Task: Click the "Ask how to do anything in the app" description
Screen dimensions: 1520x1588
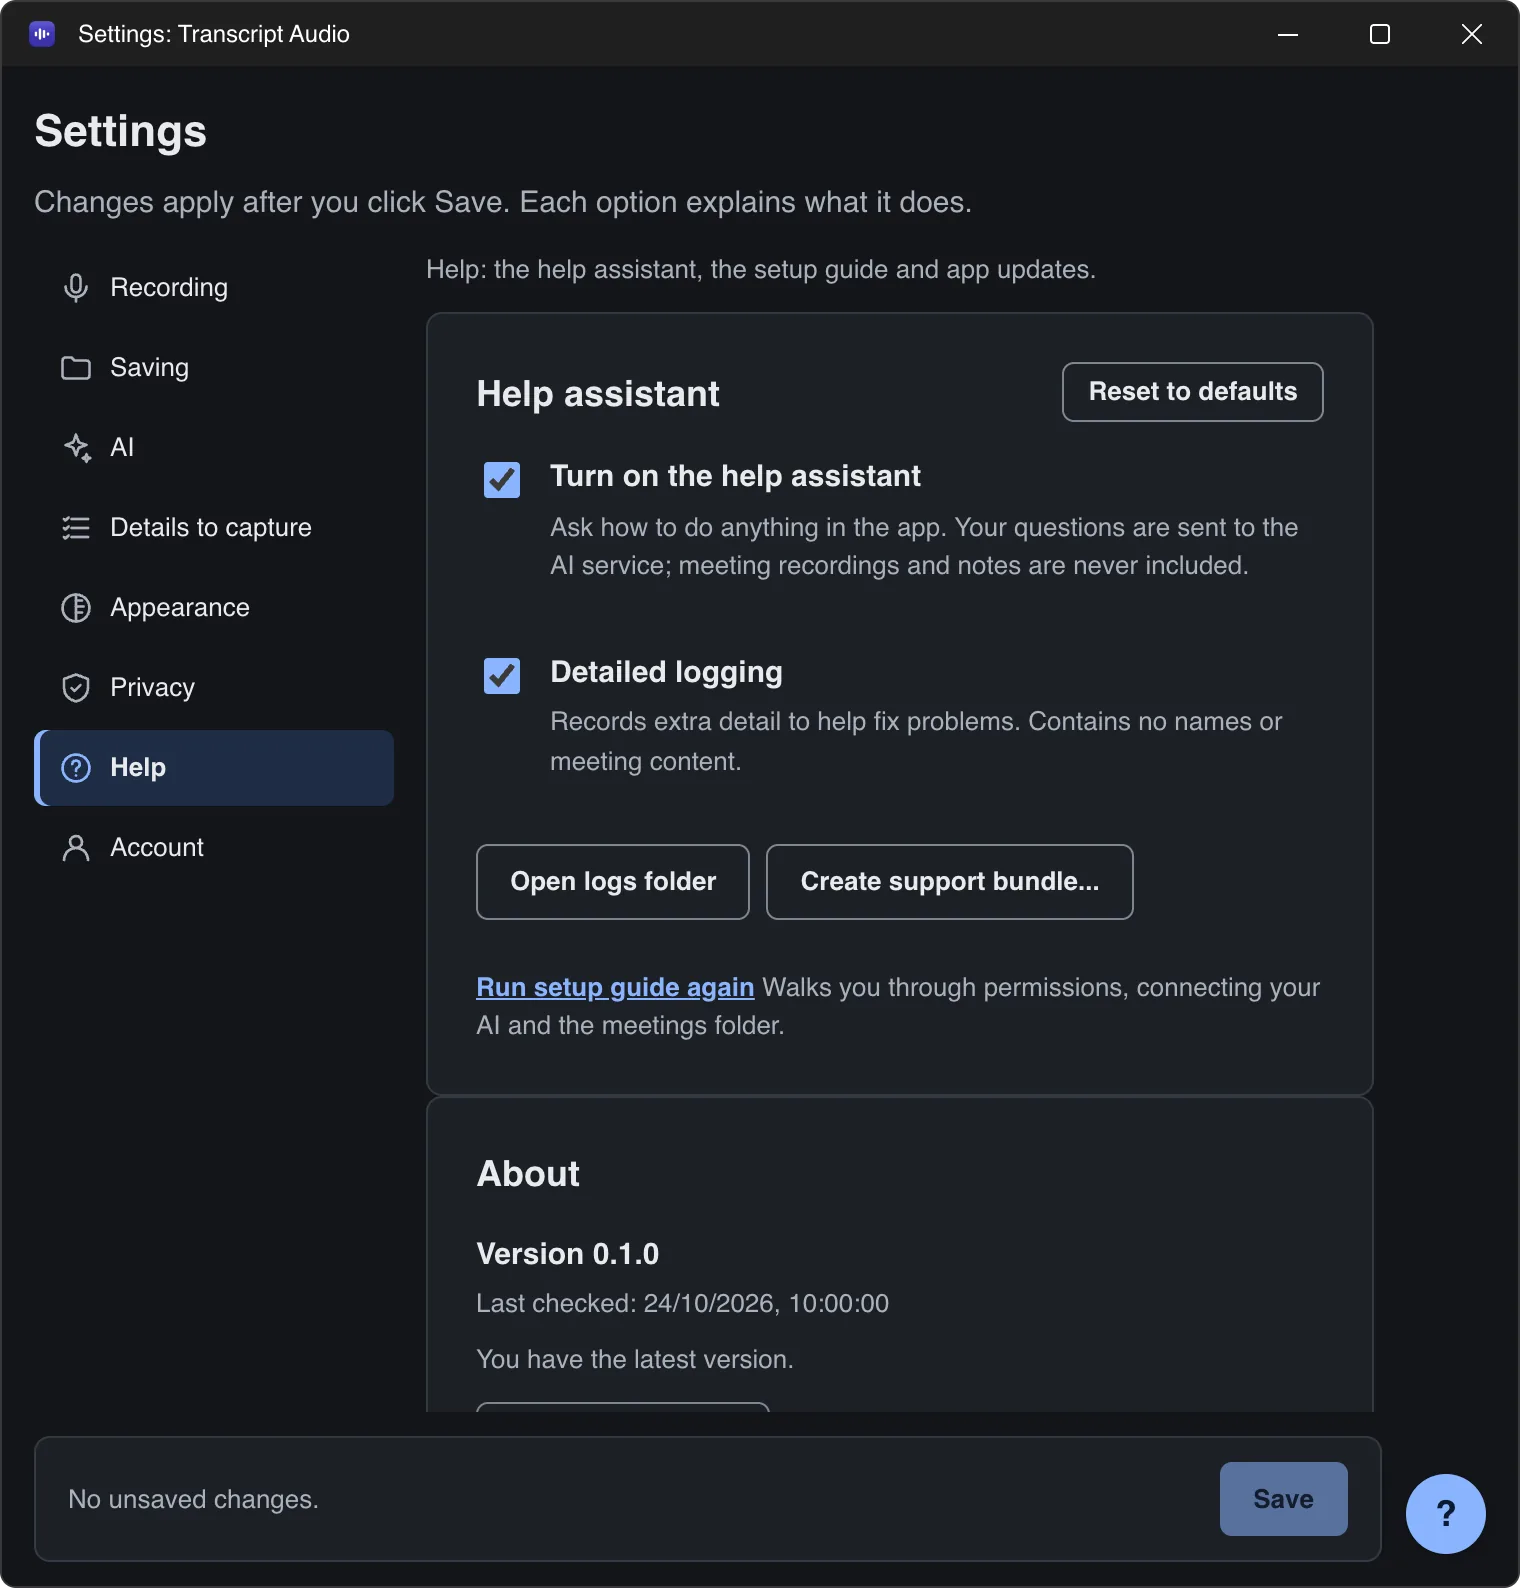Action: click(x=924, y=547)
